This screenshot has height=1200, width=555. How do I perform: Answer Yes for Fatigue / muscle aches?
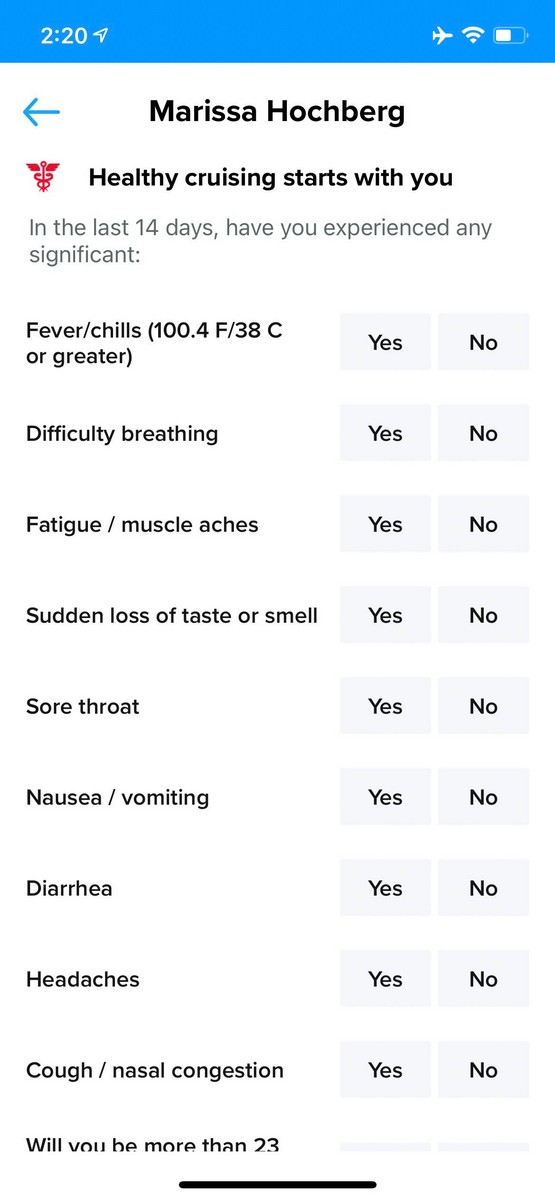click(385, 524)
